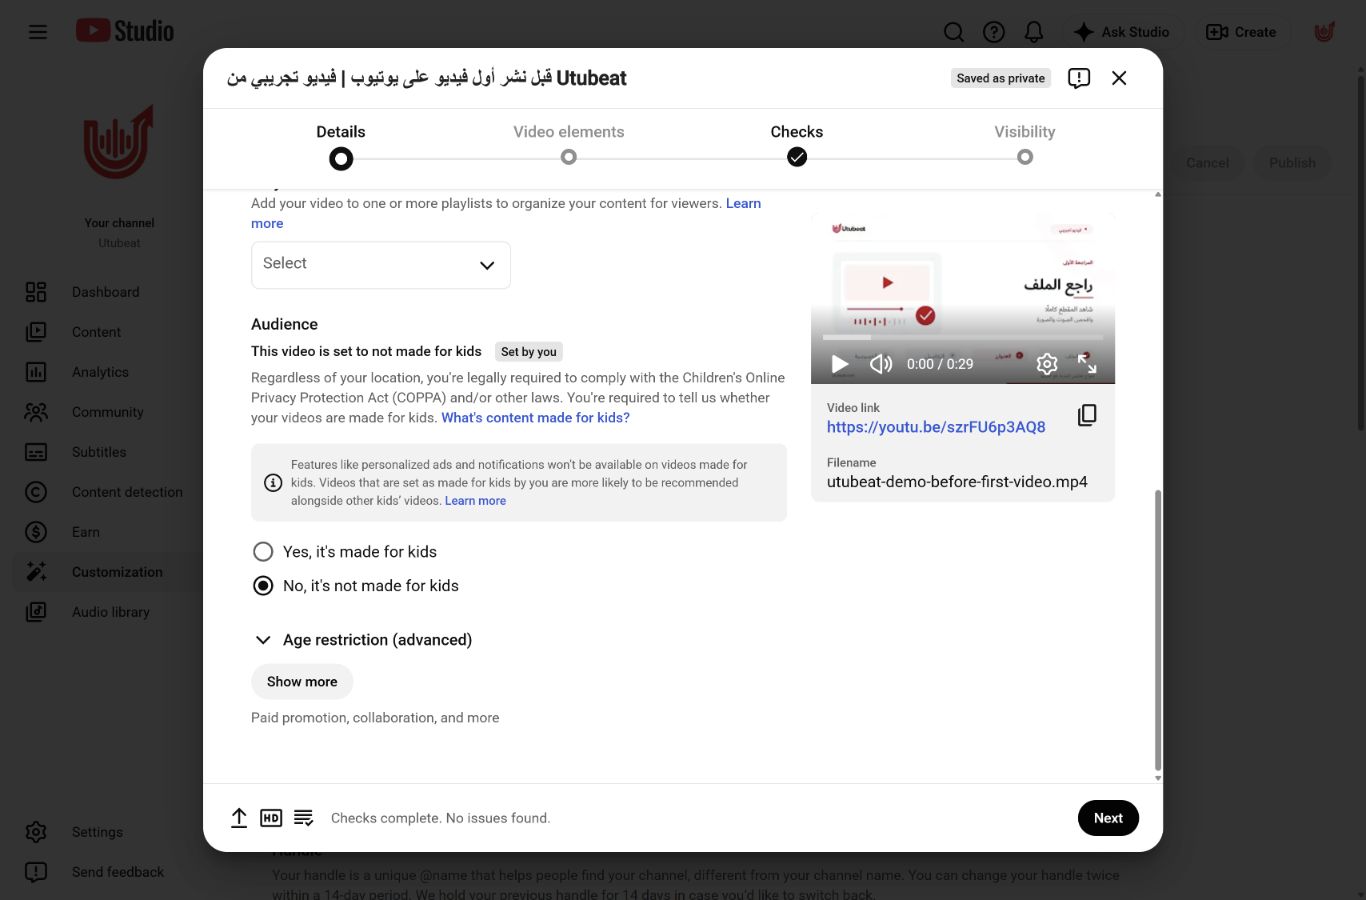Mute the video preview volume
1366x900 pixels.
(x=880, y=364)
